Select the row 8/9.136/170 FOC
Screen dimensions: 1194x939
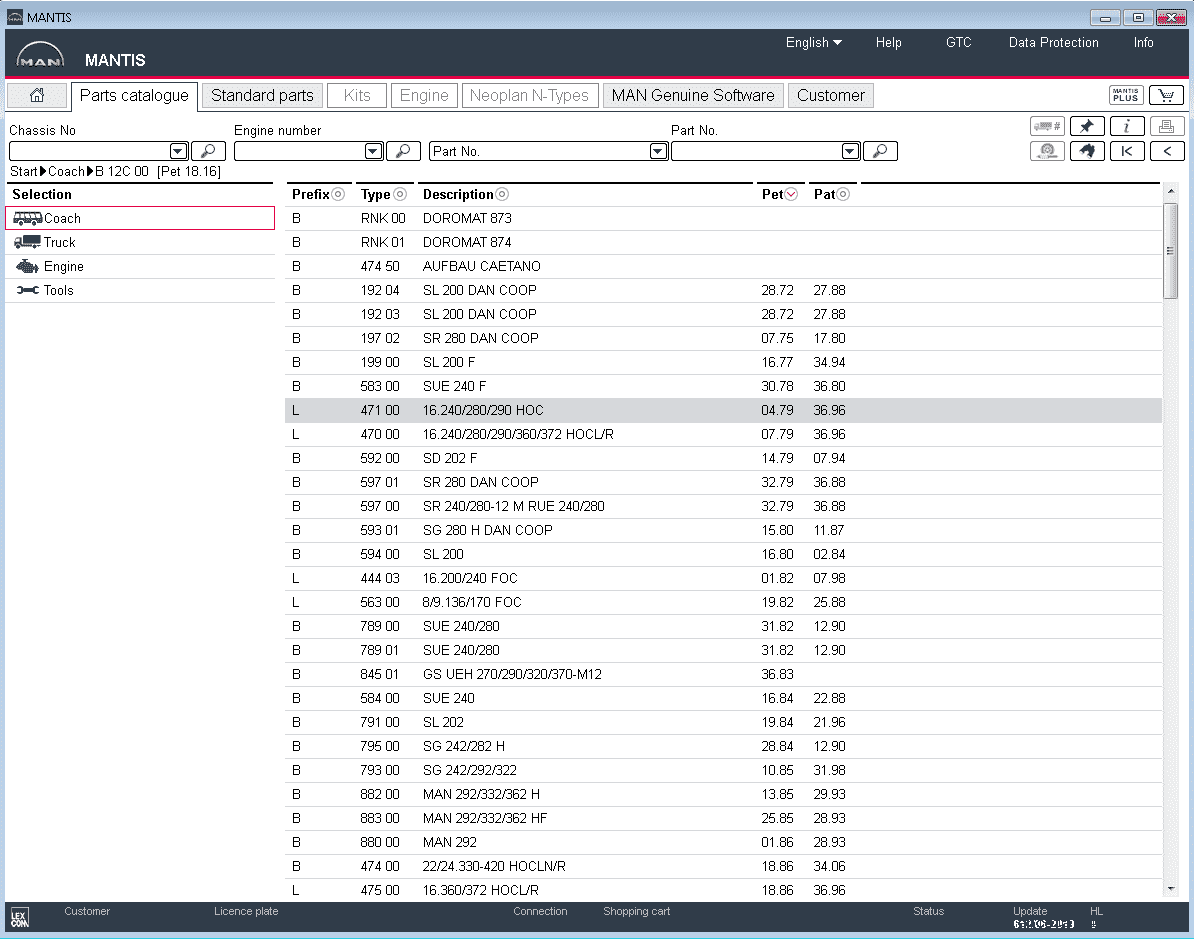pyautogui.click(x=723, y=602)
